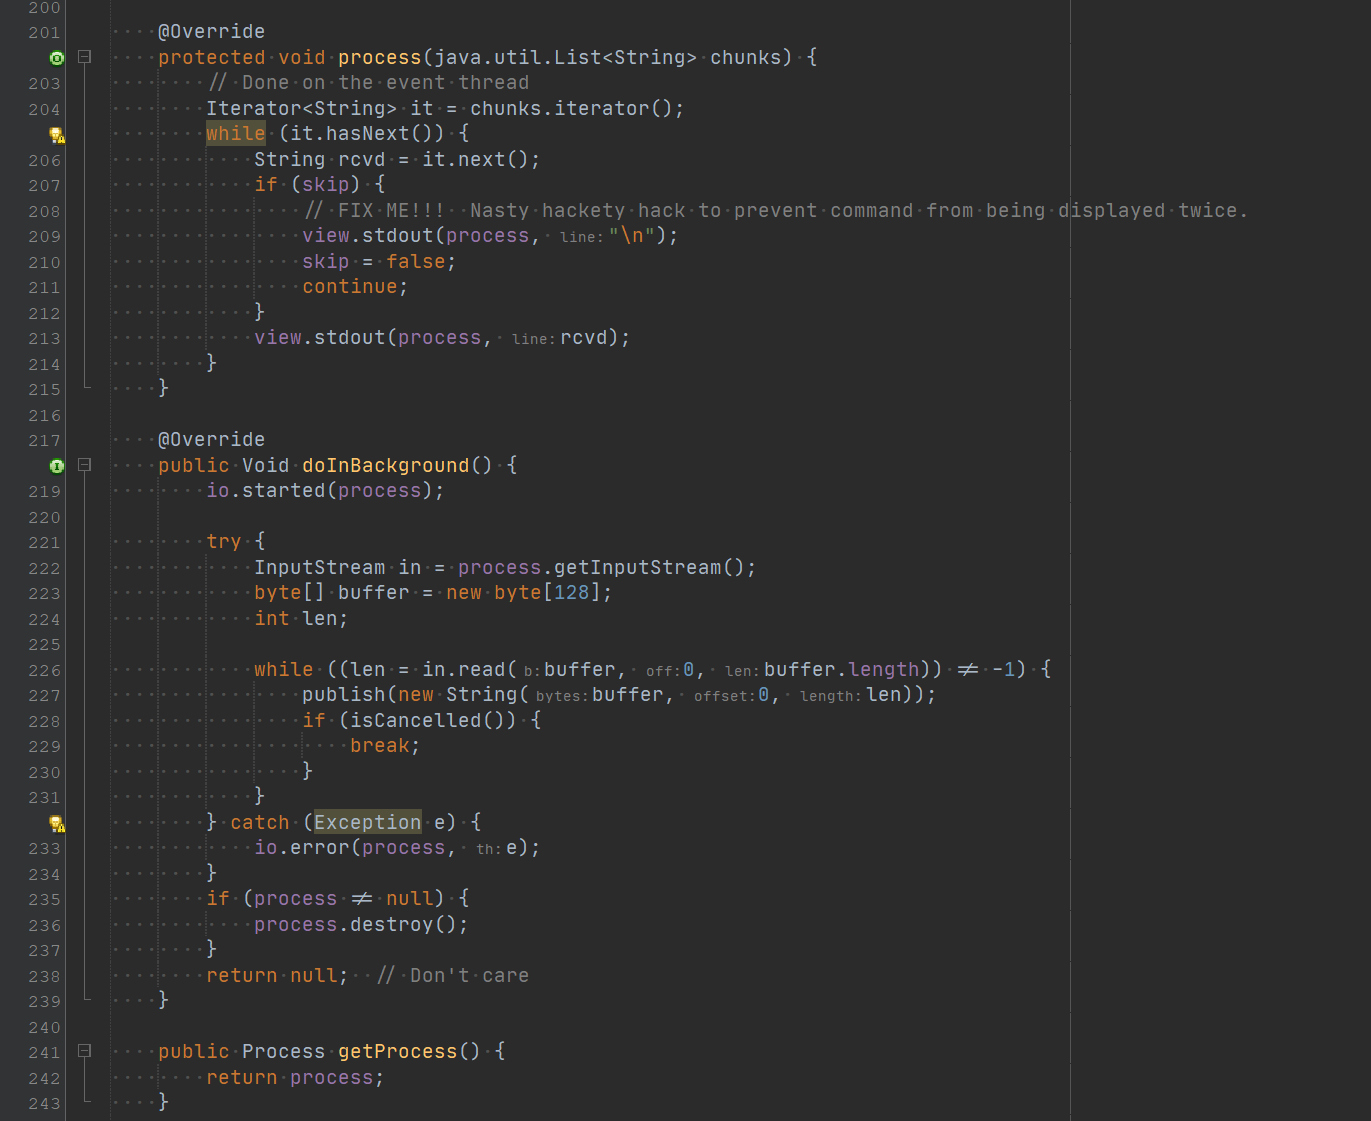Collapse the process(chunks) method fold toggle
Viewport: 1371px width, 1121px height.
coord(85,57)
